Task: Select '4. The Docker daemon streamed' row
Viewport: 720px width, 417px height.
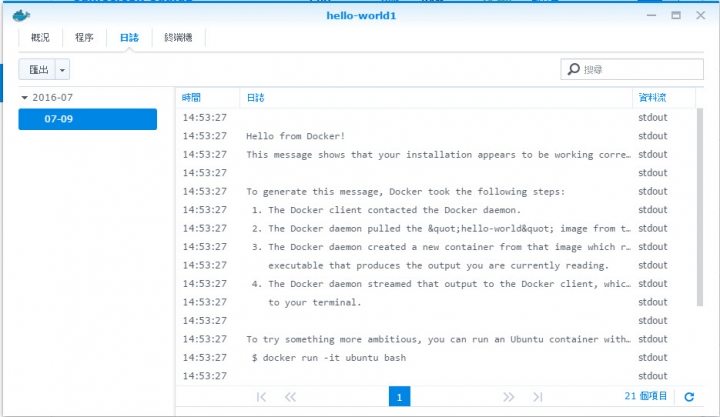Action: click(436, 284)
